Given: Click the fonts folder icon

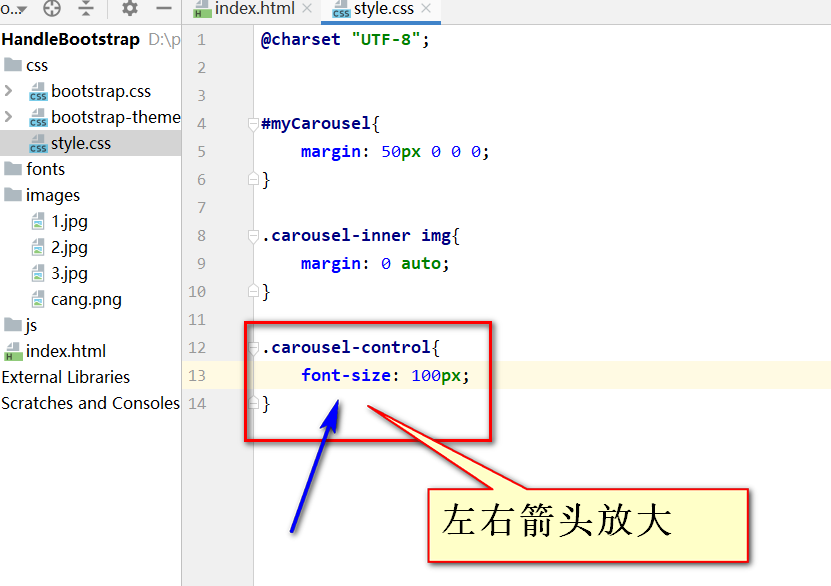Looking at the screenshot, I should (x=13, y=168).
